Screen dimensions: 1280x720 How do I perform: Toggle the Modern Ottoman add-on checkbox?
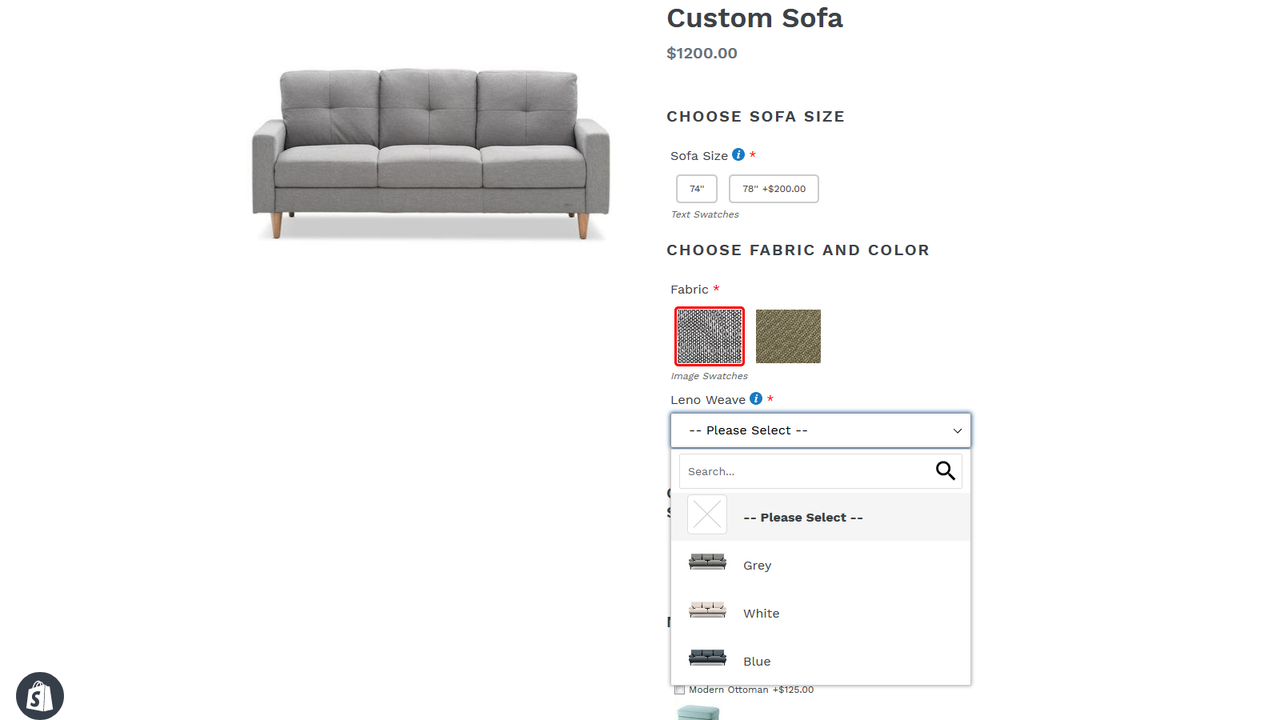(x=679, y=689)
